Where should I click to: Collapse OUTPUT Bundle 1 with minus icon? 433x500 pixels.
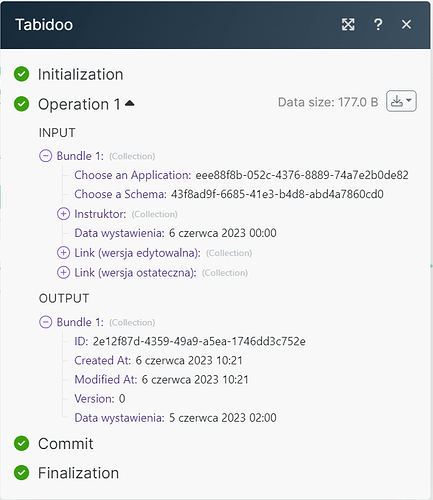tap(46, 322)
